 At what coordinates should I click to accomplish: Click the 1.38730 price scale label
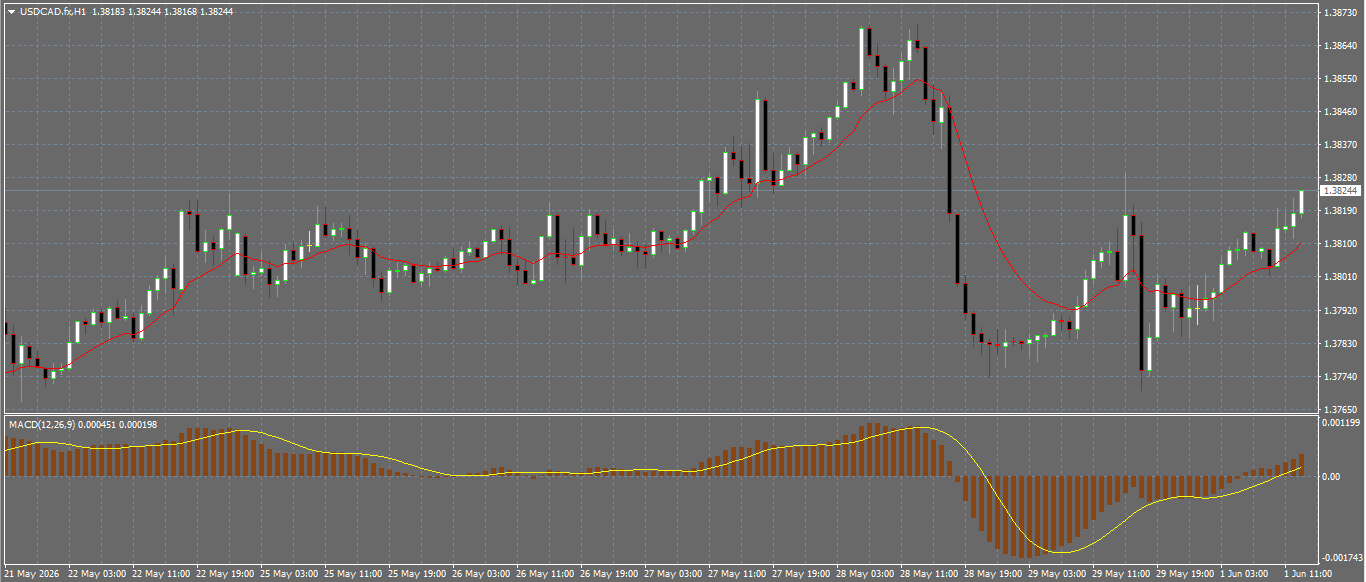tap(1339, 12)
